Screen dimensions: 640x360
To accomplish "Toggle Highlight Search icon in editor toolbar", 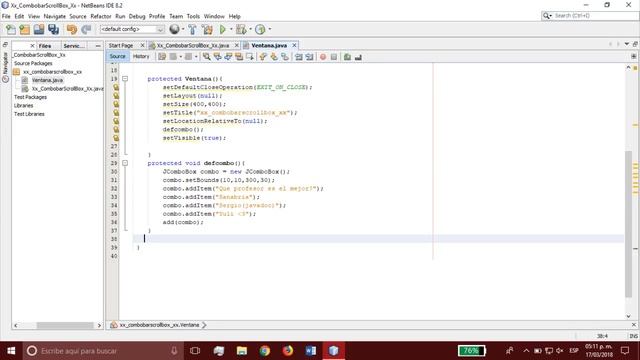I will click(x=239, y=57).
